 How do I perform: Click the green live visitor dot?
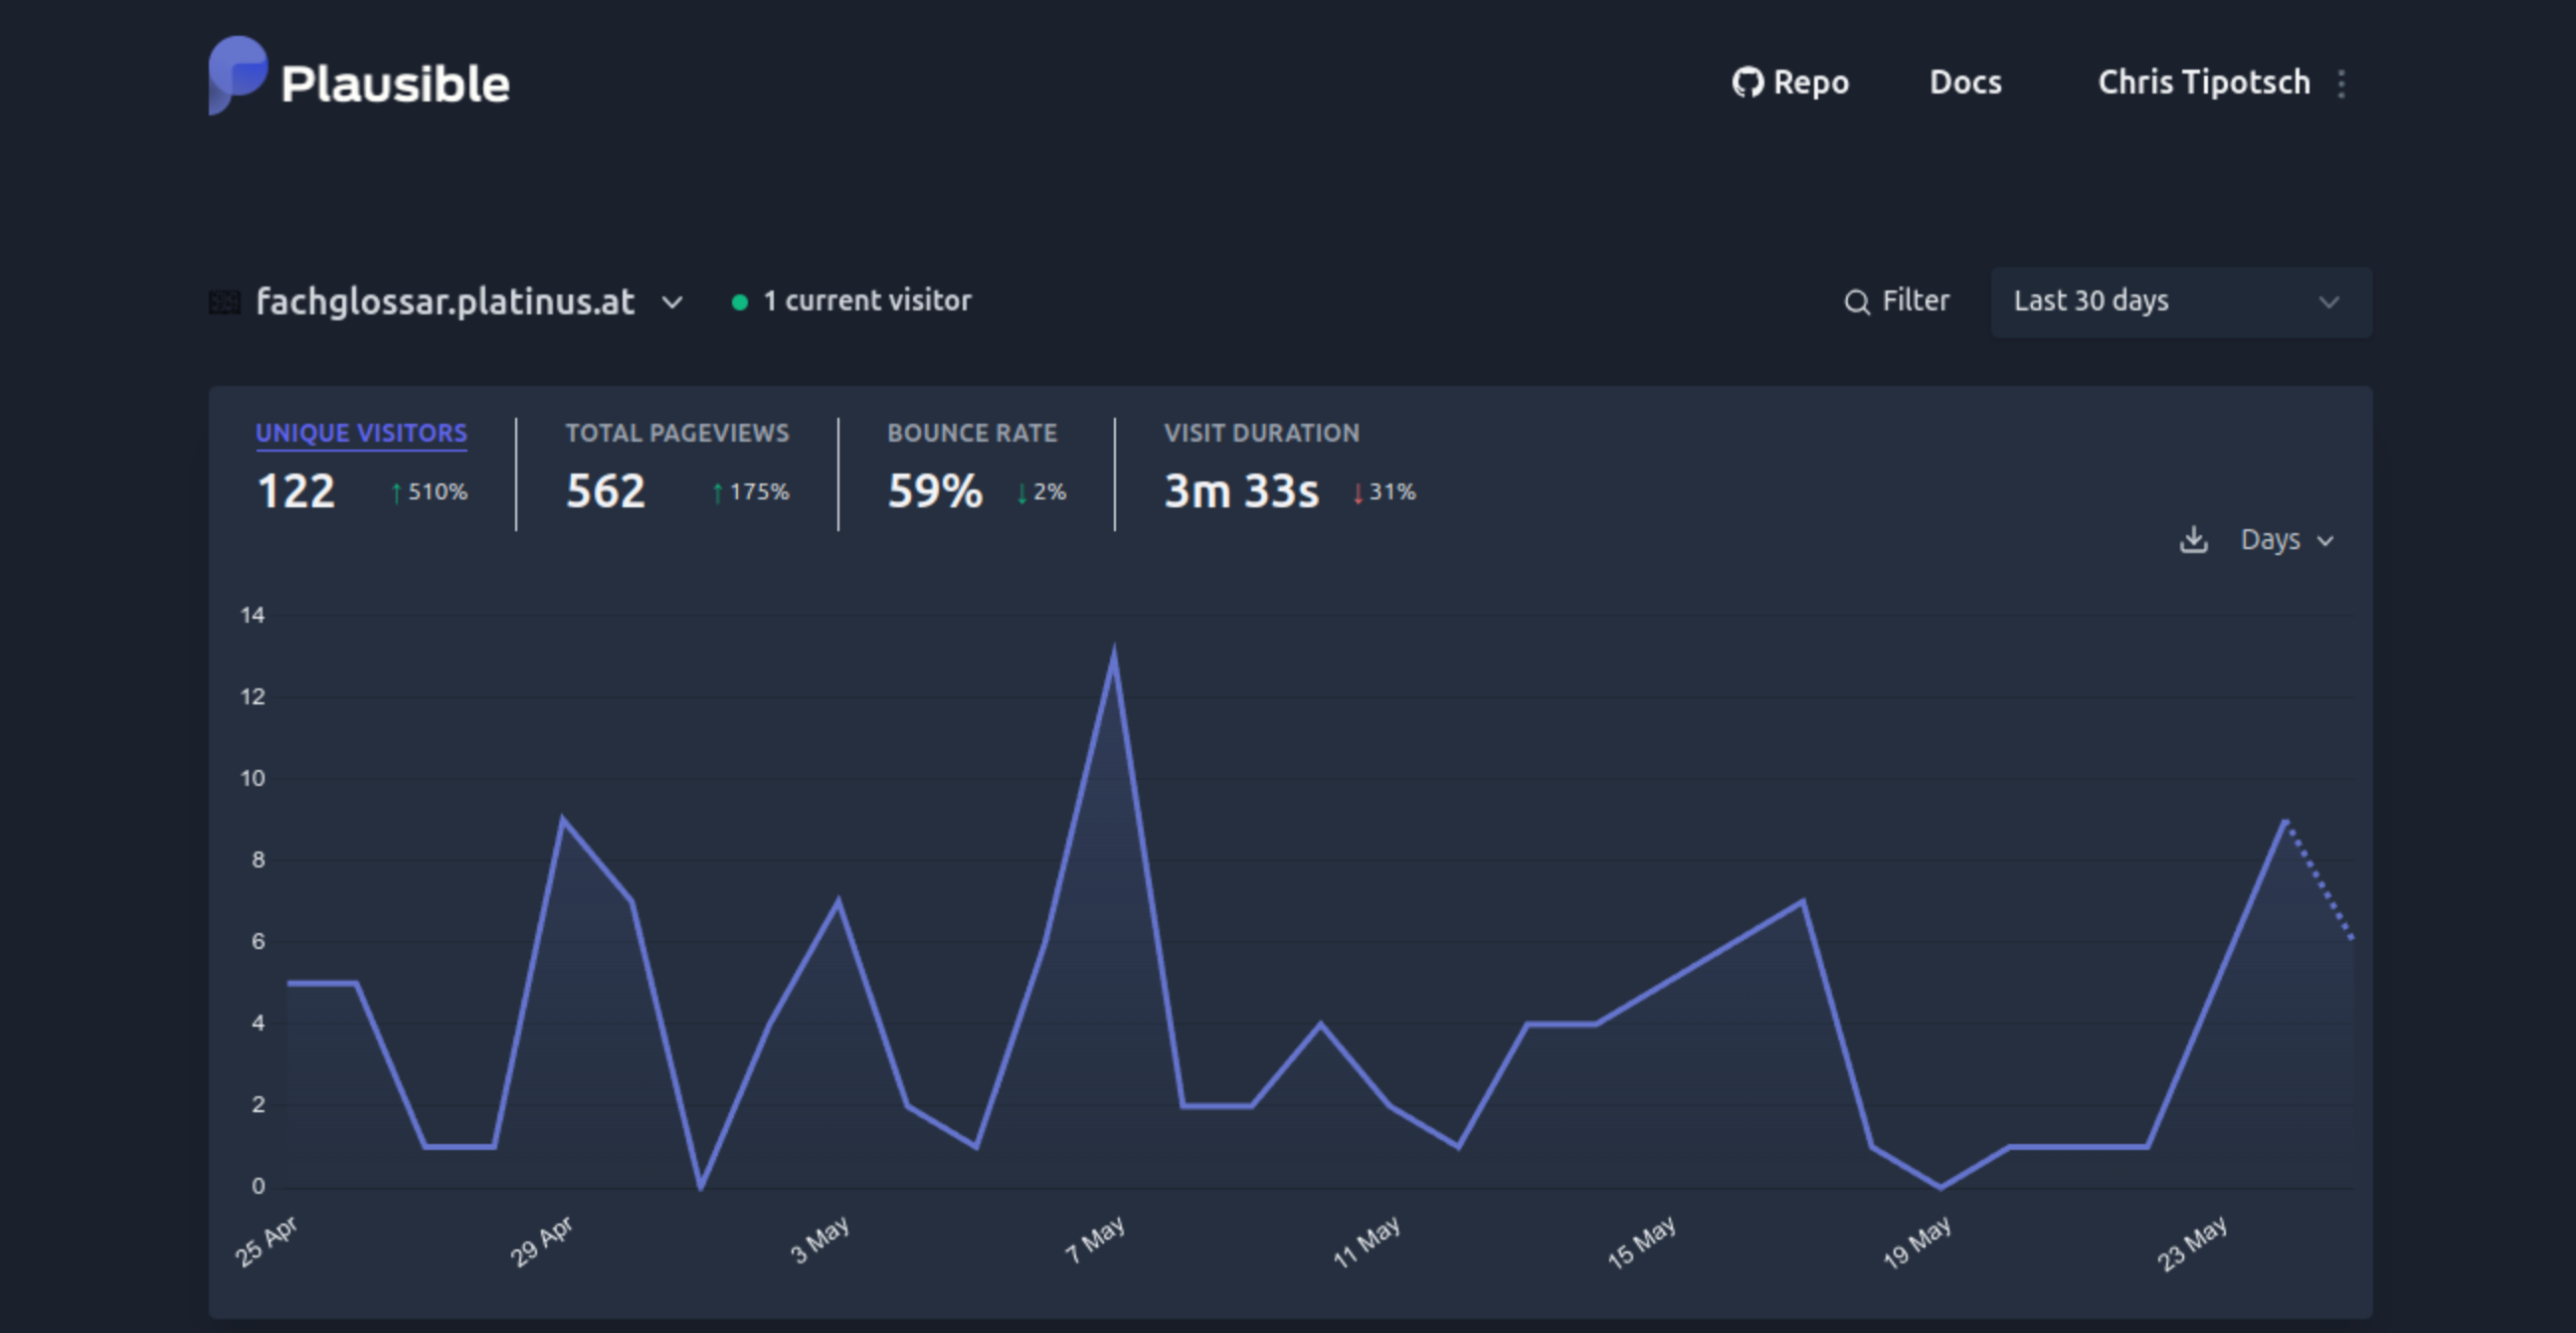click(740, 302)
